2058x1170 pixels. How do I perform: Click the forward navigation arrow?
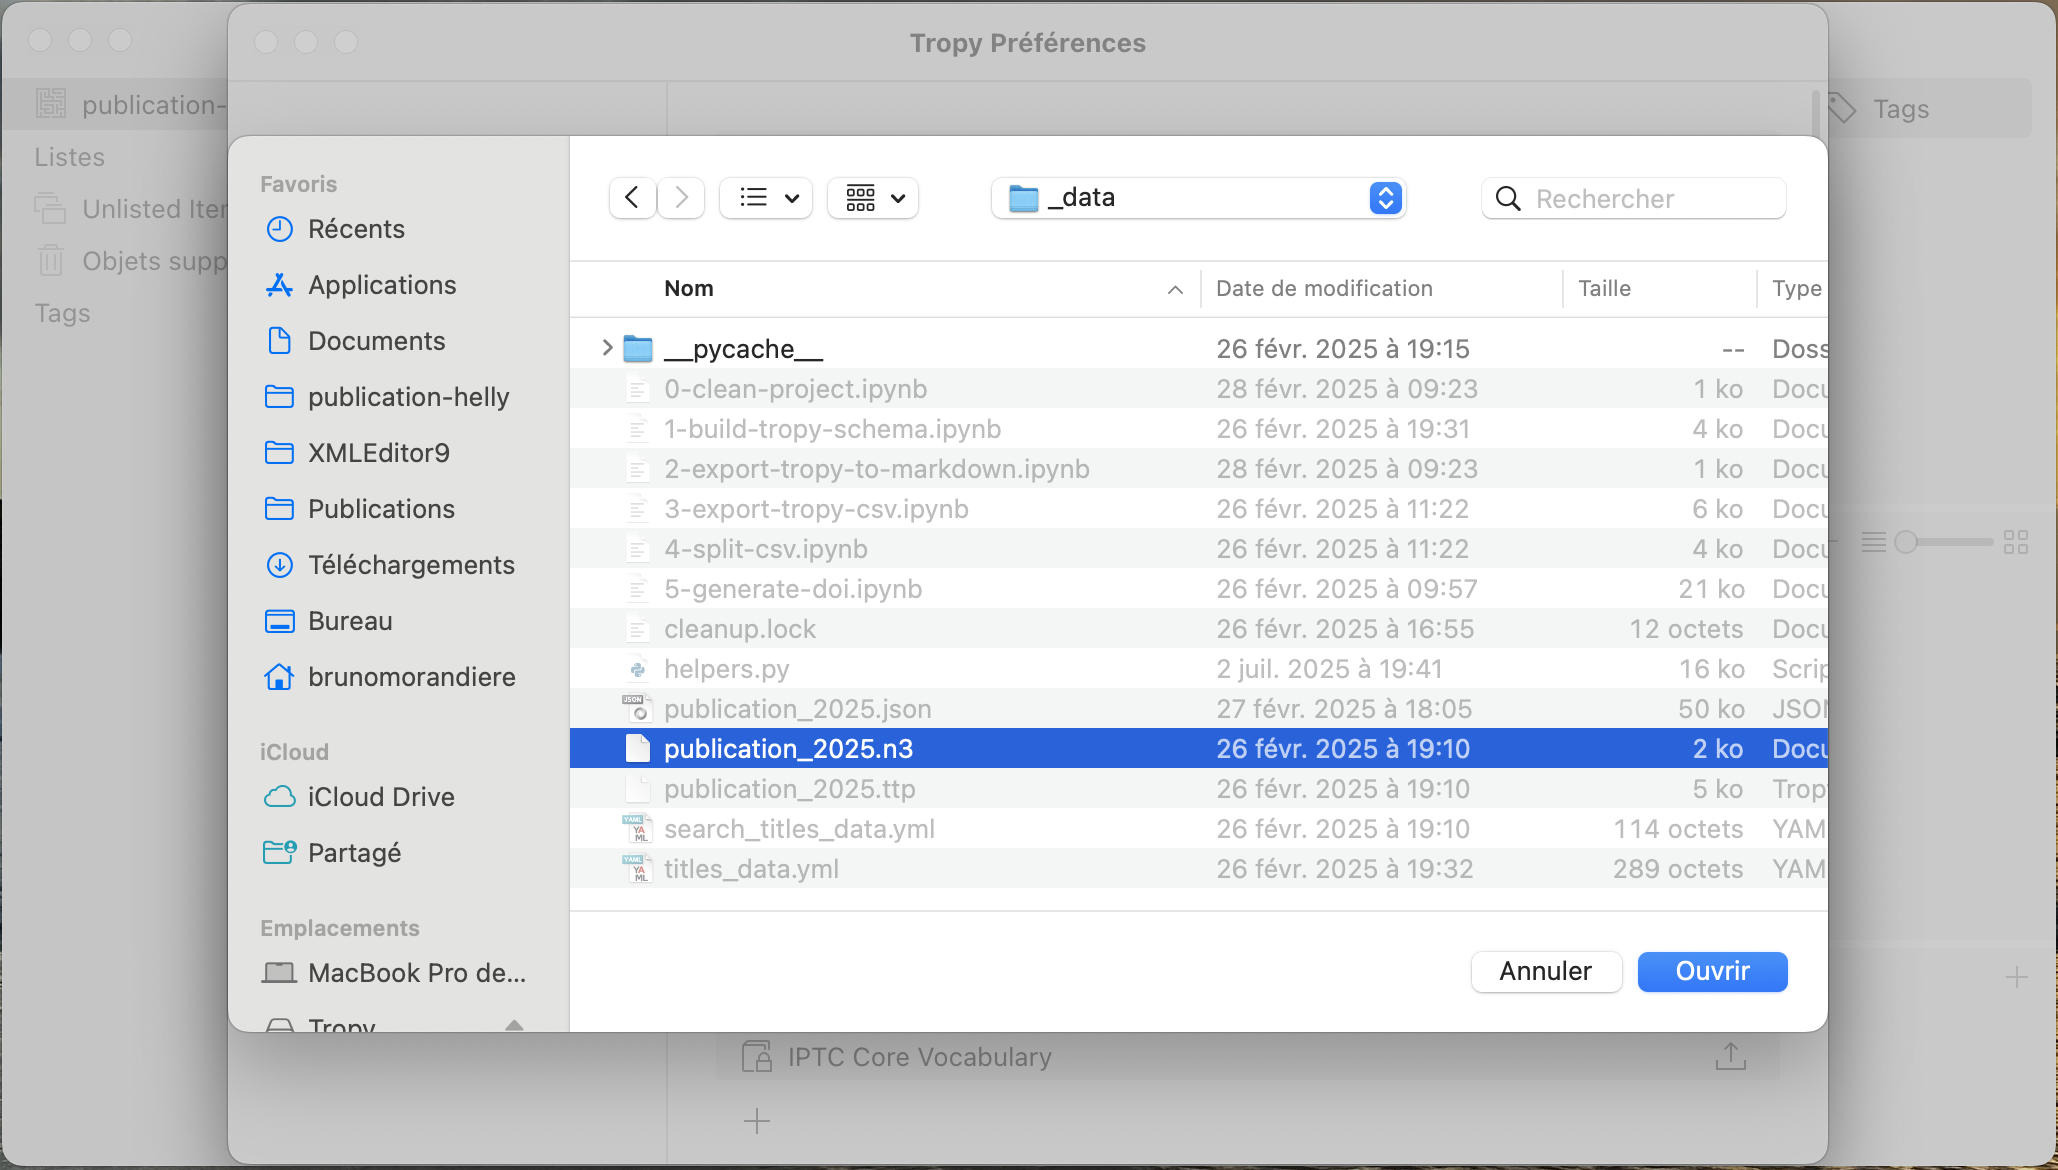(681, 198)
